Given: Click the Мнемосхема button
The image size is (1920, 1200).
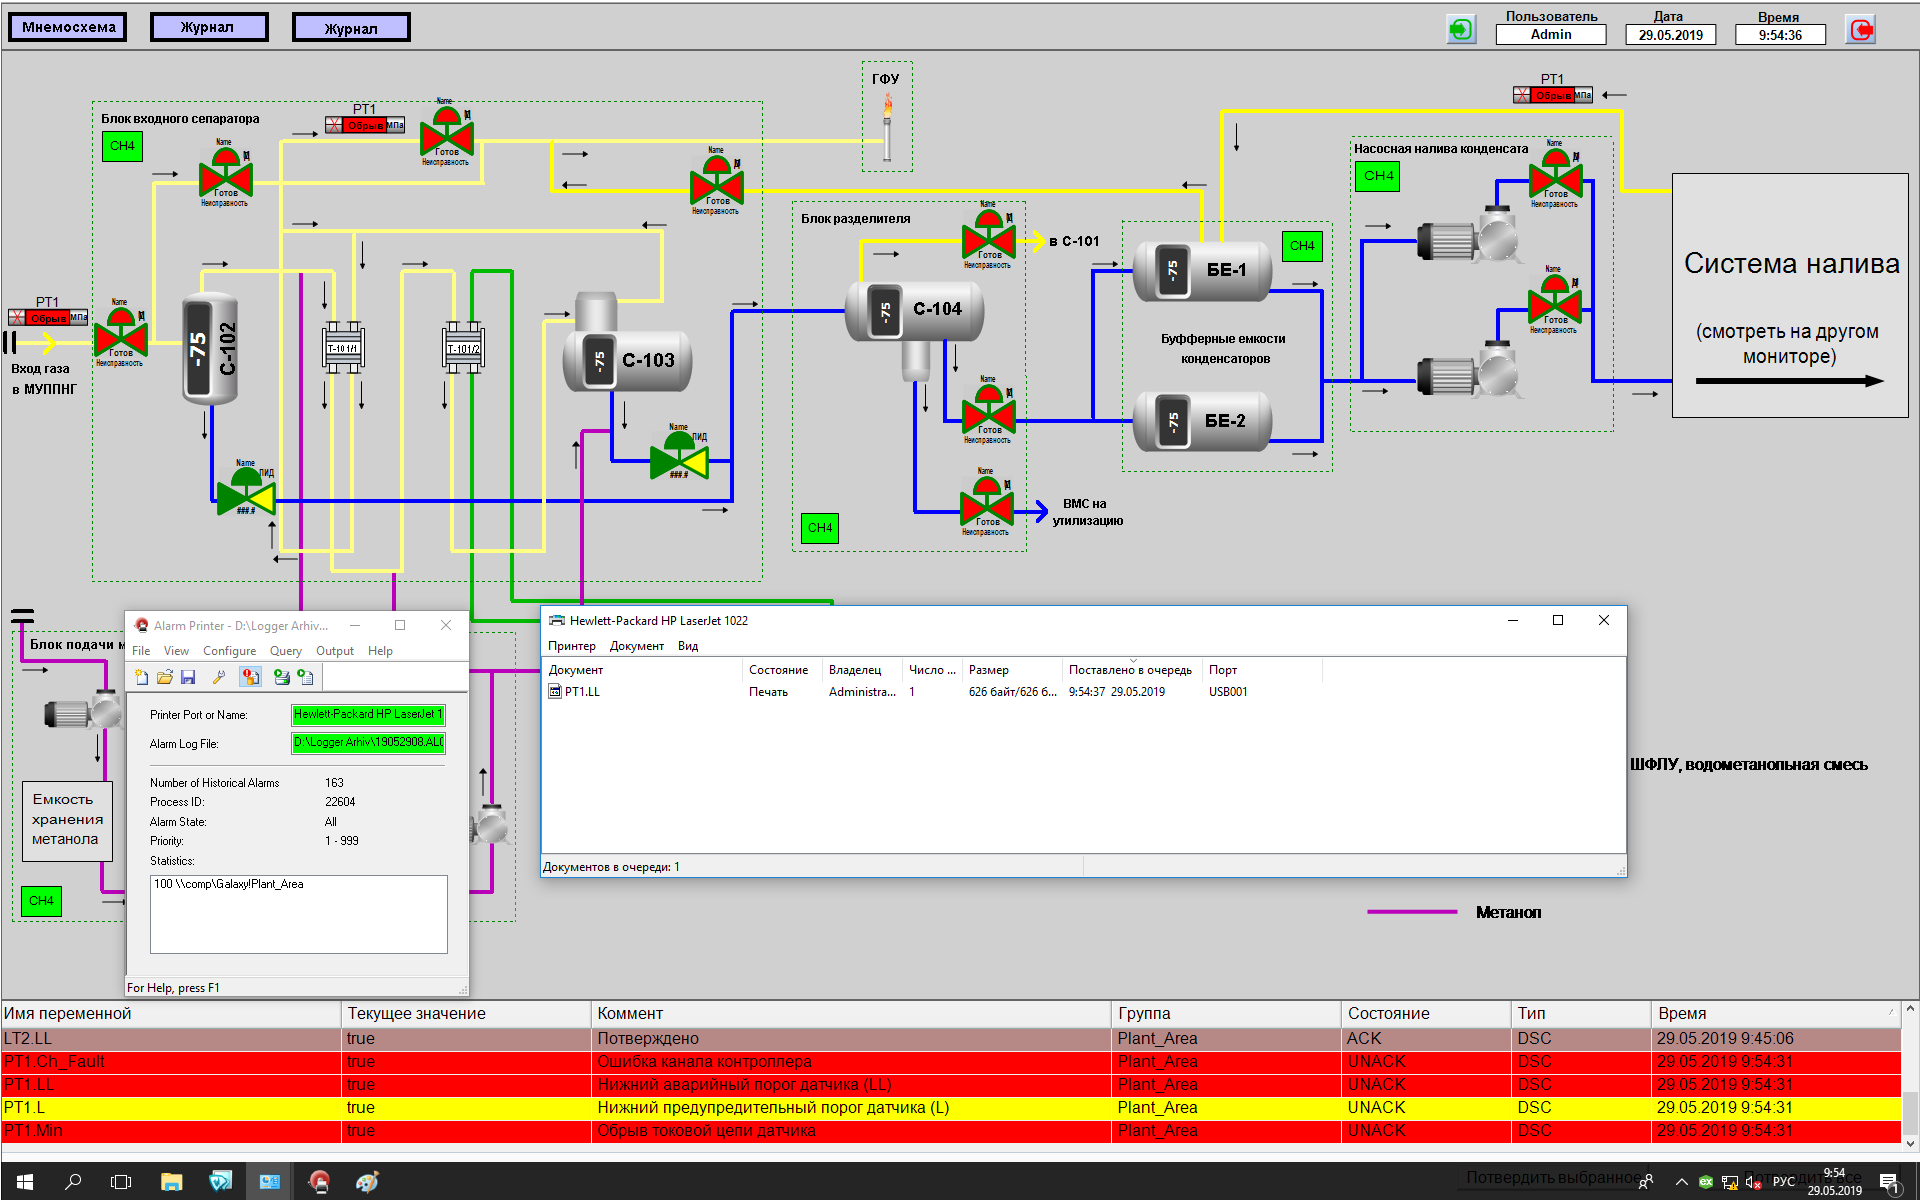Looking at the screenshot, I should [x=69, y=27].
